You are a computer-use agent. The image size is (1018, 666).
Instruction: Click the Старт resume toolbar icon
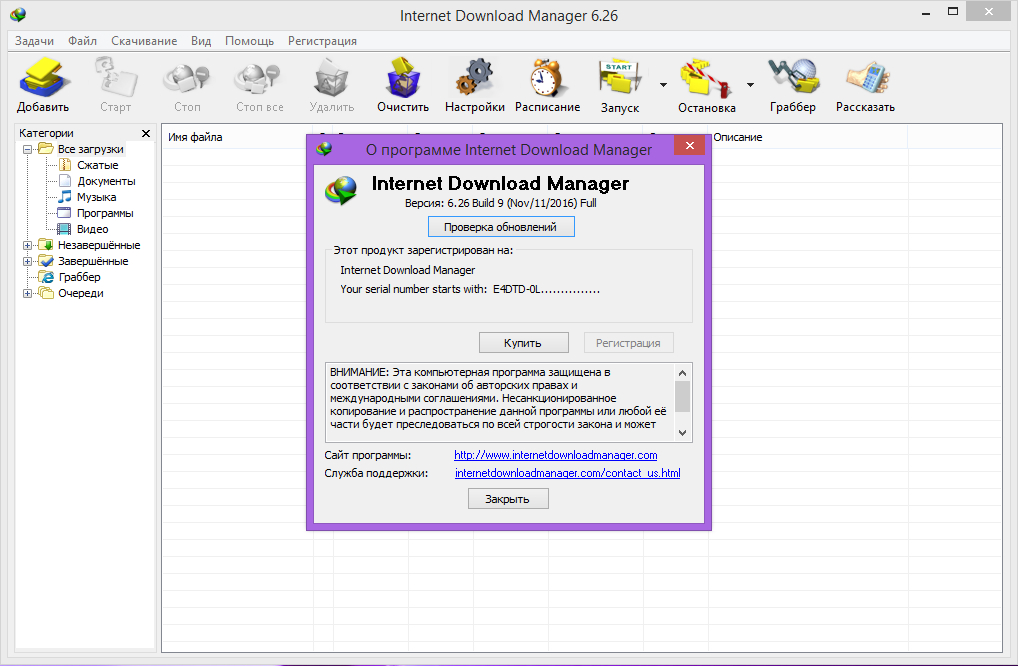116,77
